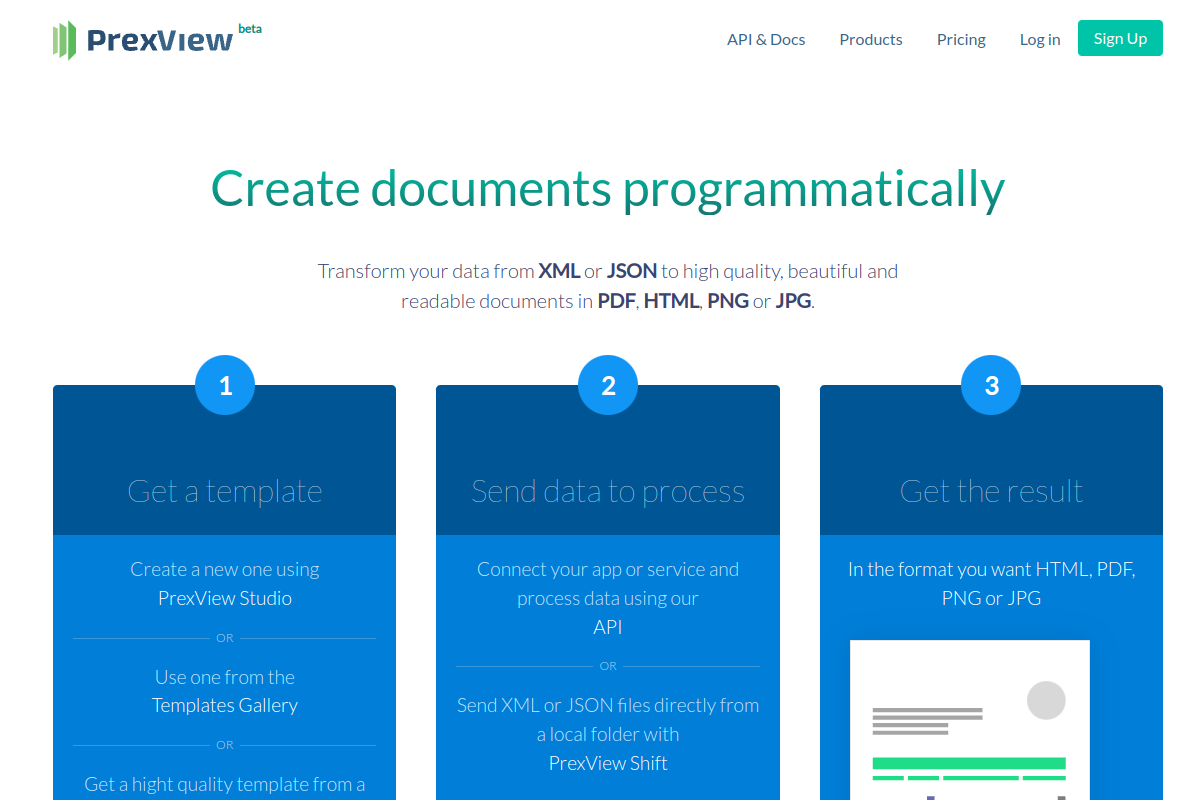Click the Log in link
Viewport: 1200px width, 800px height.
coord(1040,39)
